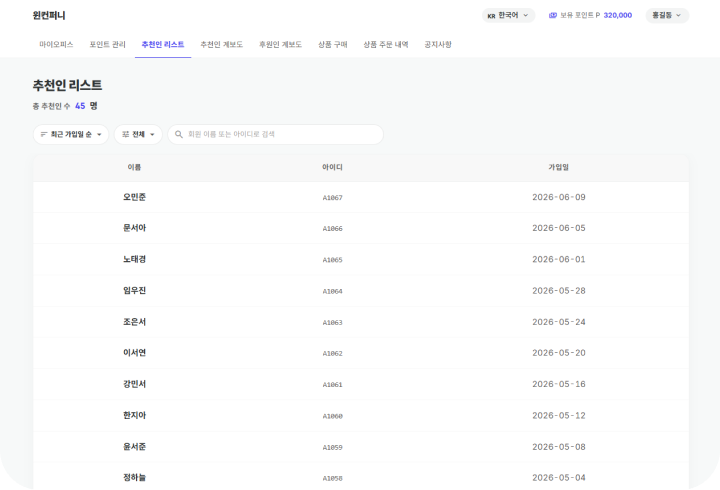The image size is (720, 490).
Task: Click the join date 2026-06-09
Action: tap(559, 197)
